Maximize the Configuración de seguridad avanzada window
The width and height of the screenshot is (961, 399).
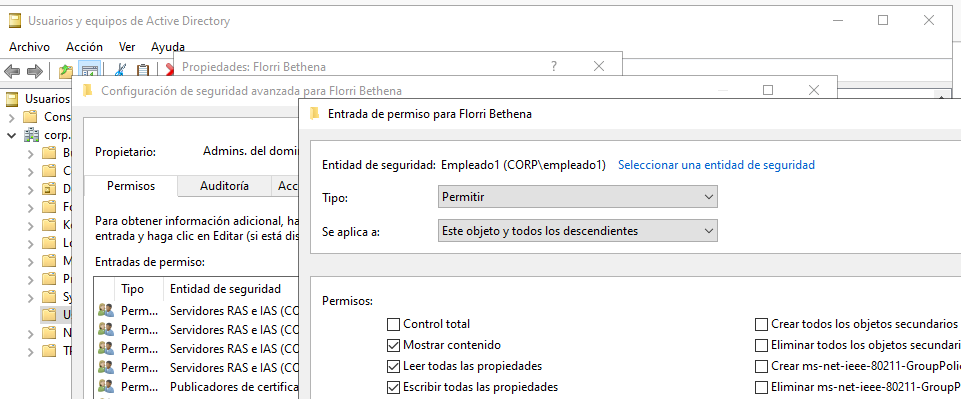pyautogui.click(x=768, y=90)
